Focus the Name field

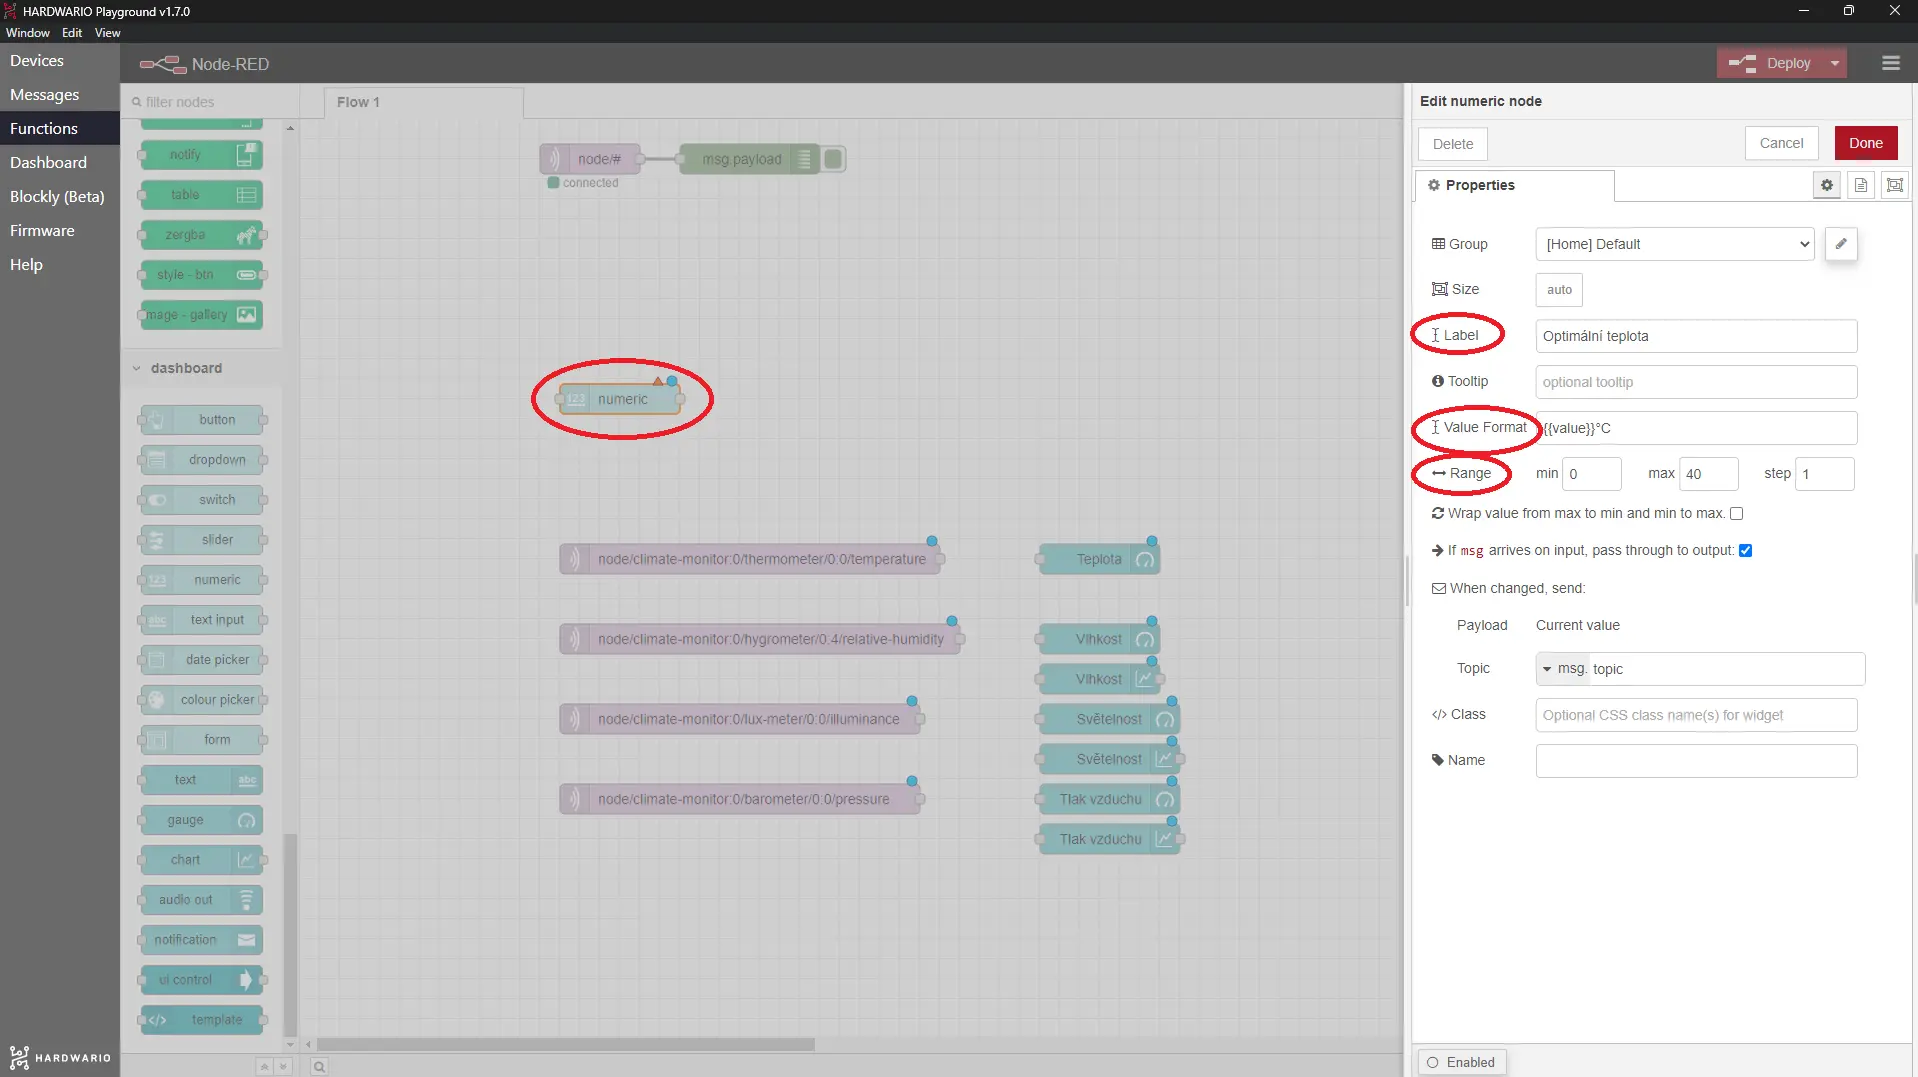coord(1696,761)
